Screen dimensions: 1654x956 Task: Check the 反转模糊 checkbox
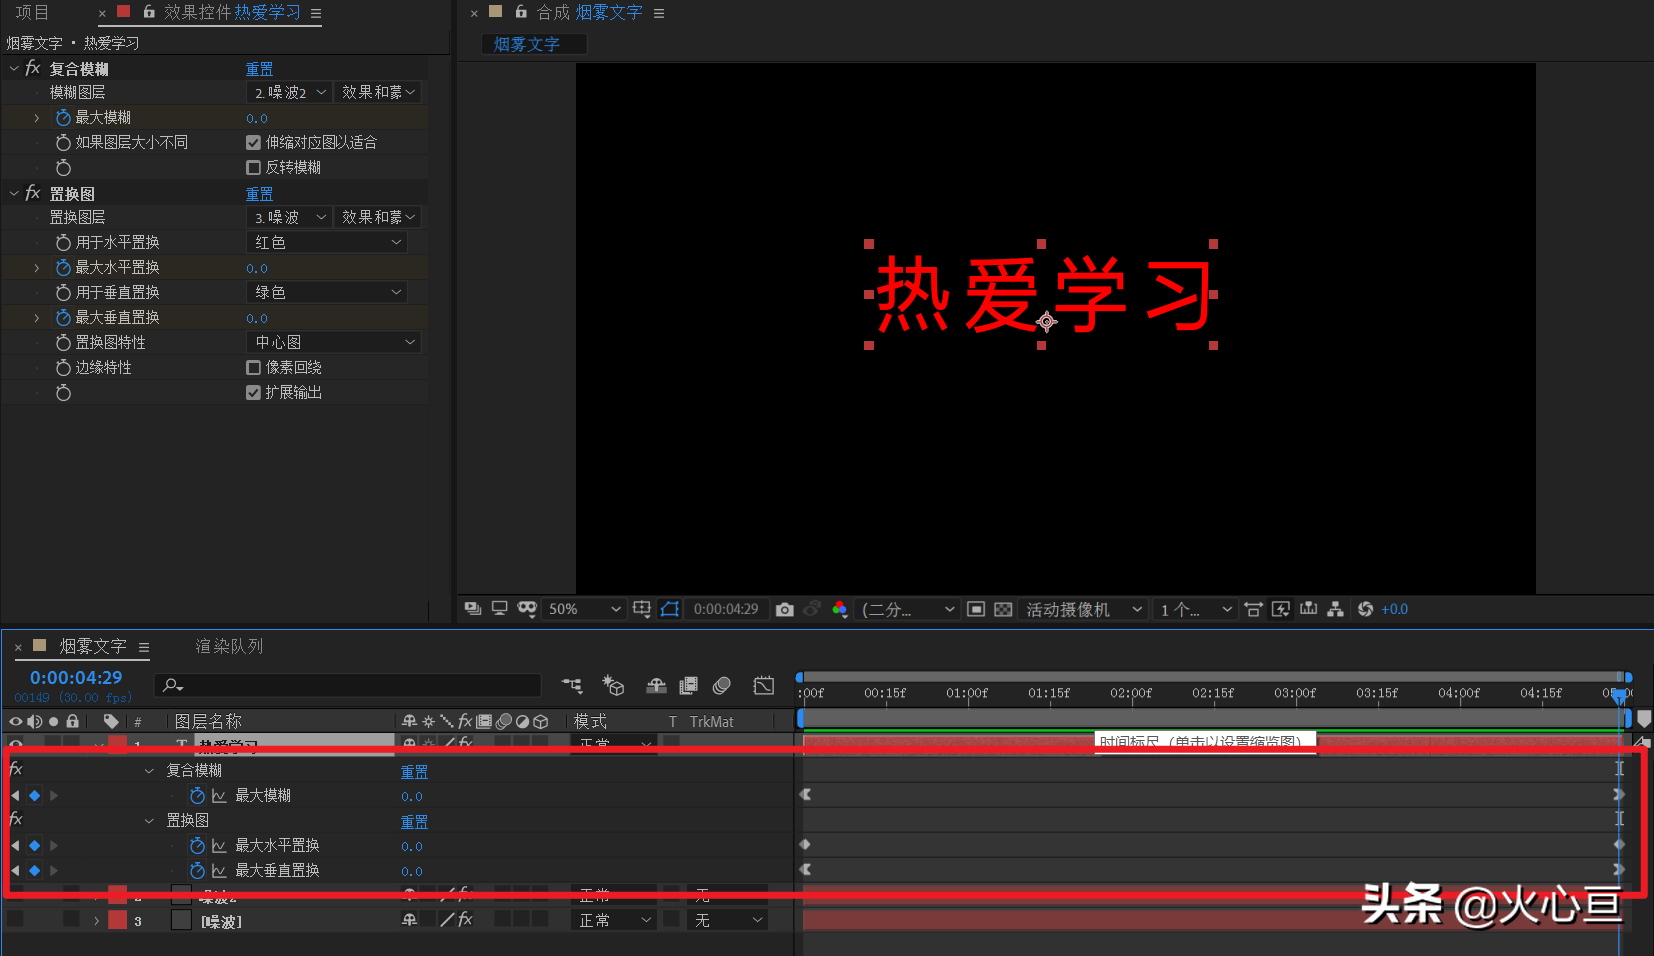tap(253, 167)
